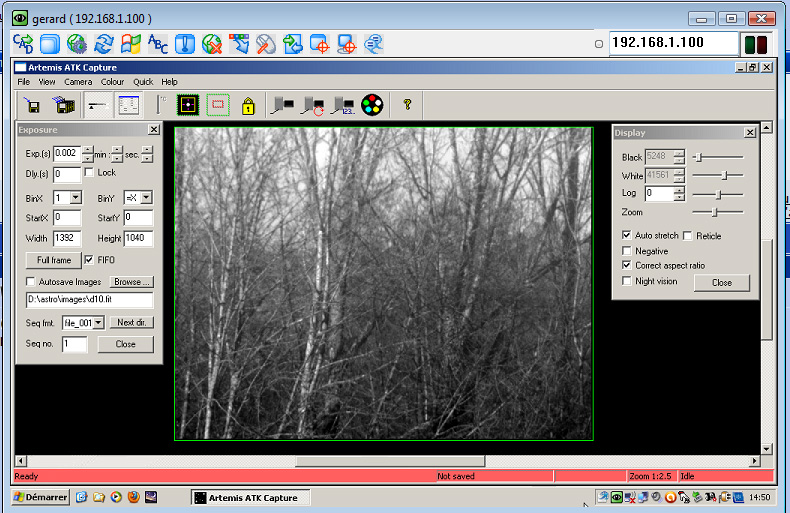Expand the Seq fmt dropdown
The height and width of the screenshot is (513, 790).
[x=99, y=323]
